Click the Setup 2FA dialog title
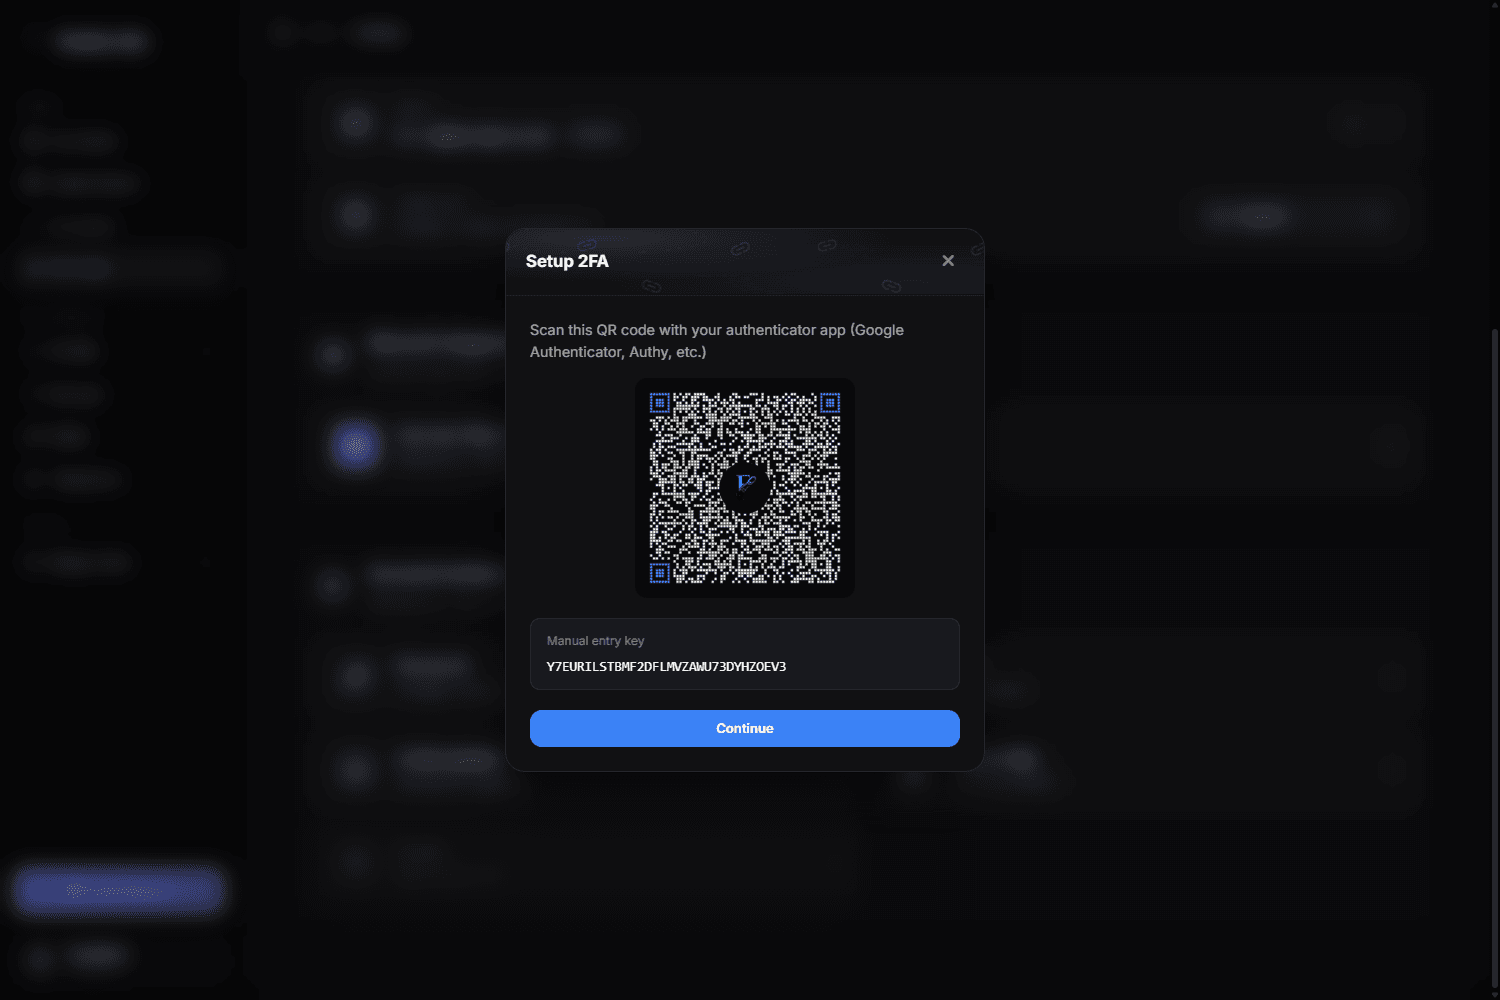 pyautogui.click(x=567, y=261)
